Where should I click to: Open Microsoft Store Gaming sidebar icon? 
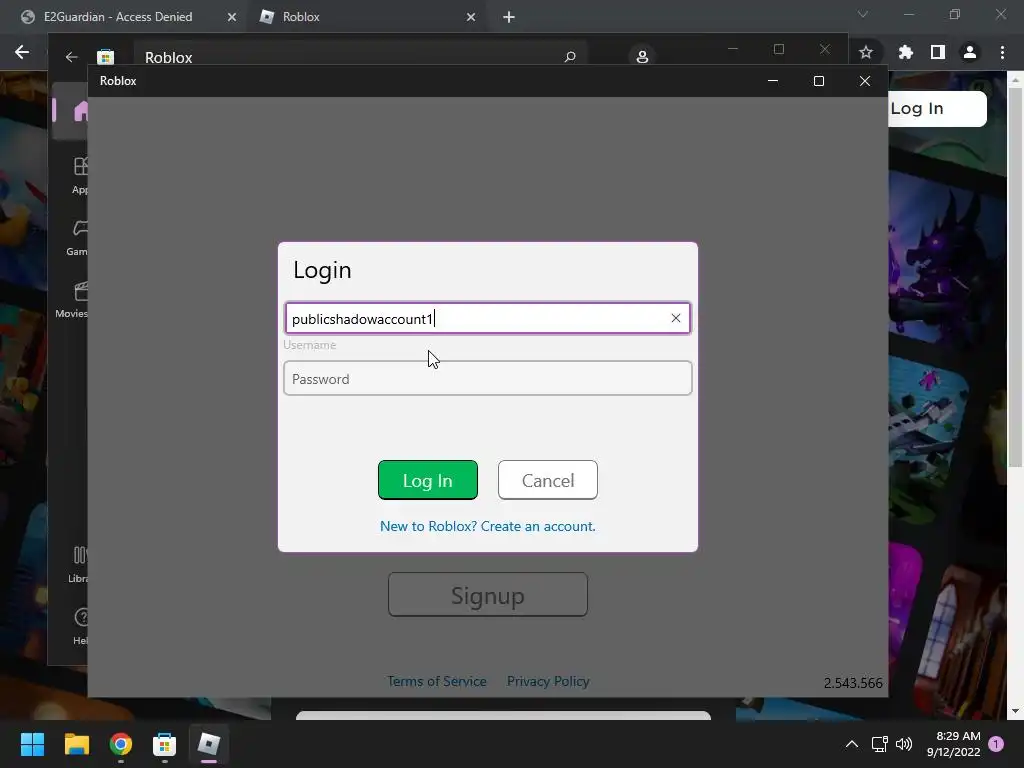tap(78, 237)
